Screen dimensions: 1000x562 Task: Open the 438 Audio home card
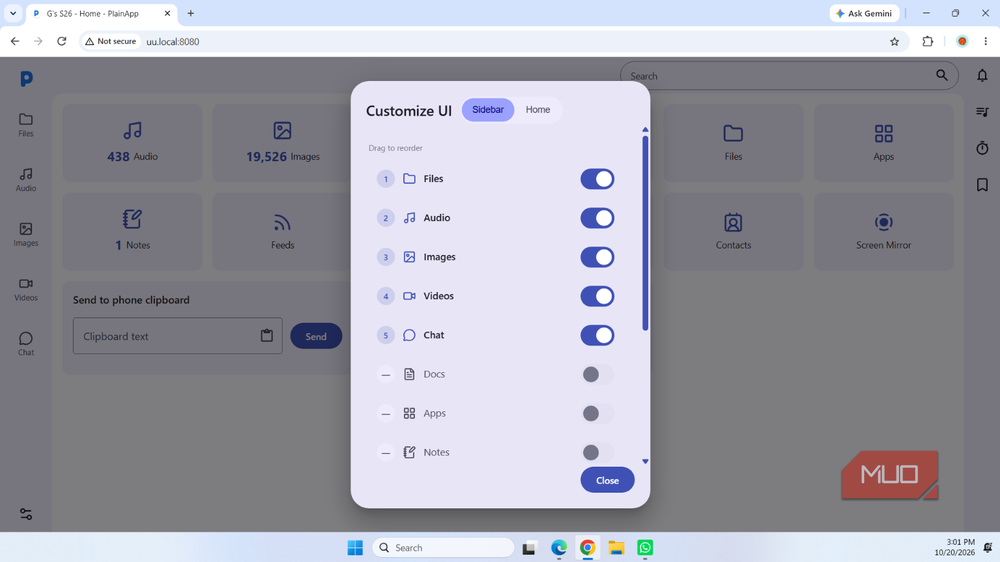click(x=132, y=143)
